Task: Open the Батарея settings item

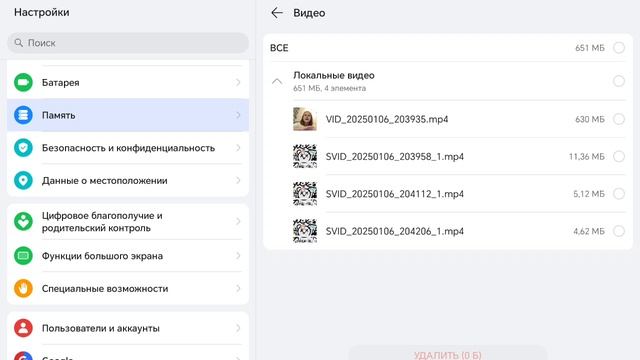Action: point(128,82)
